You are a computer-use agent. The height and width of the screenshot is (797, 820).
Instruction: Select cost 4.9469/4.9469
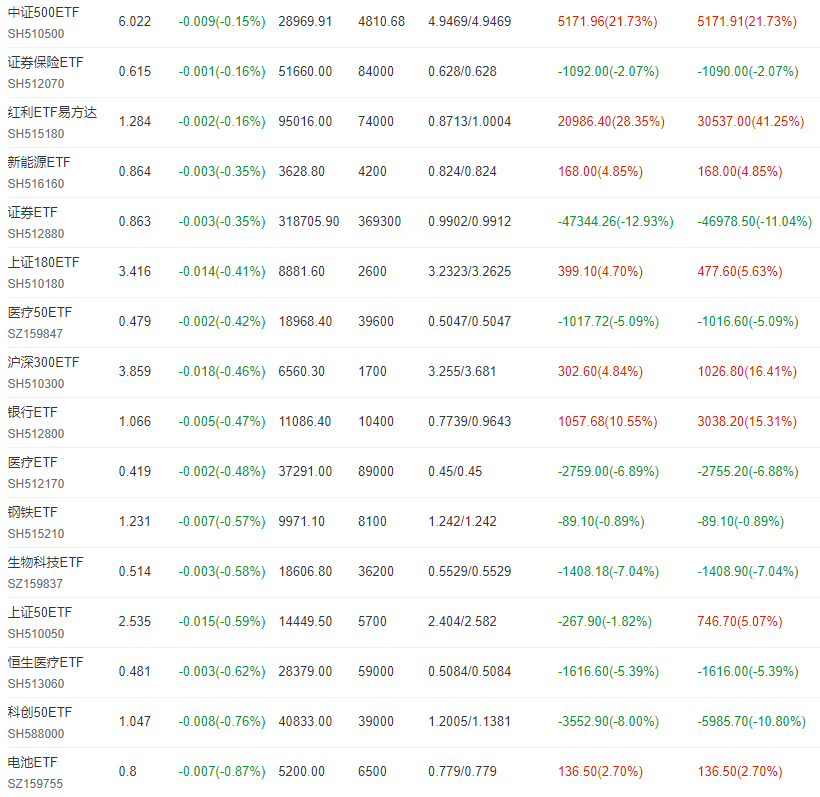click(470, 21)
